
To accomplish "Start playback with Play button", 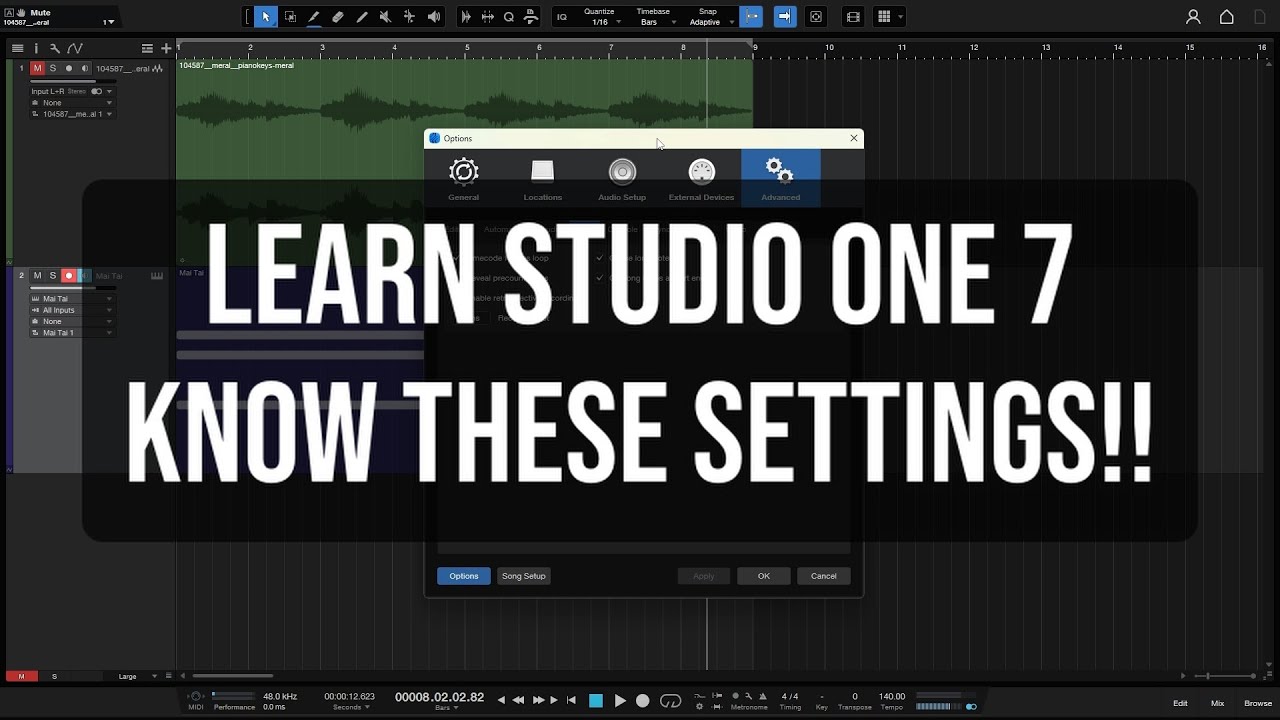I will click(620, 701).
